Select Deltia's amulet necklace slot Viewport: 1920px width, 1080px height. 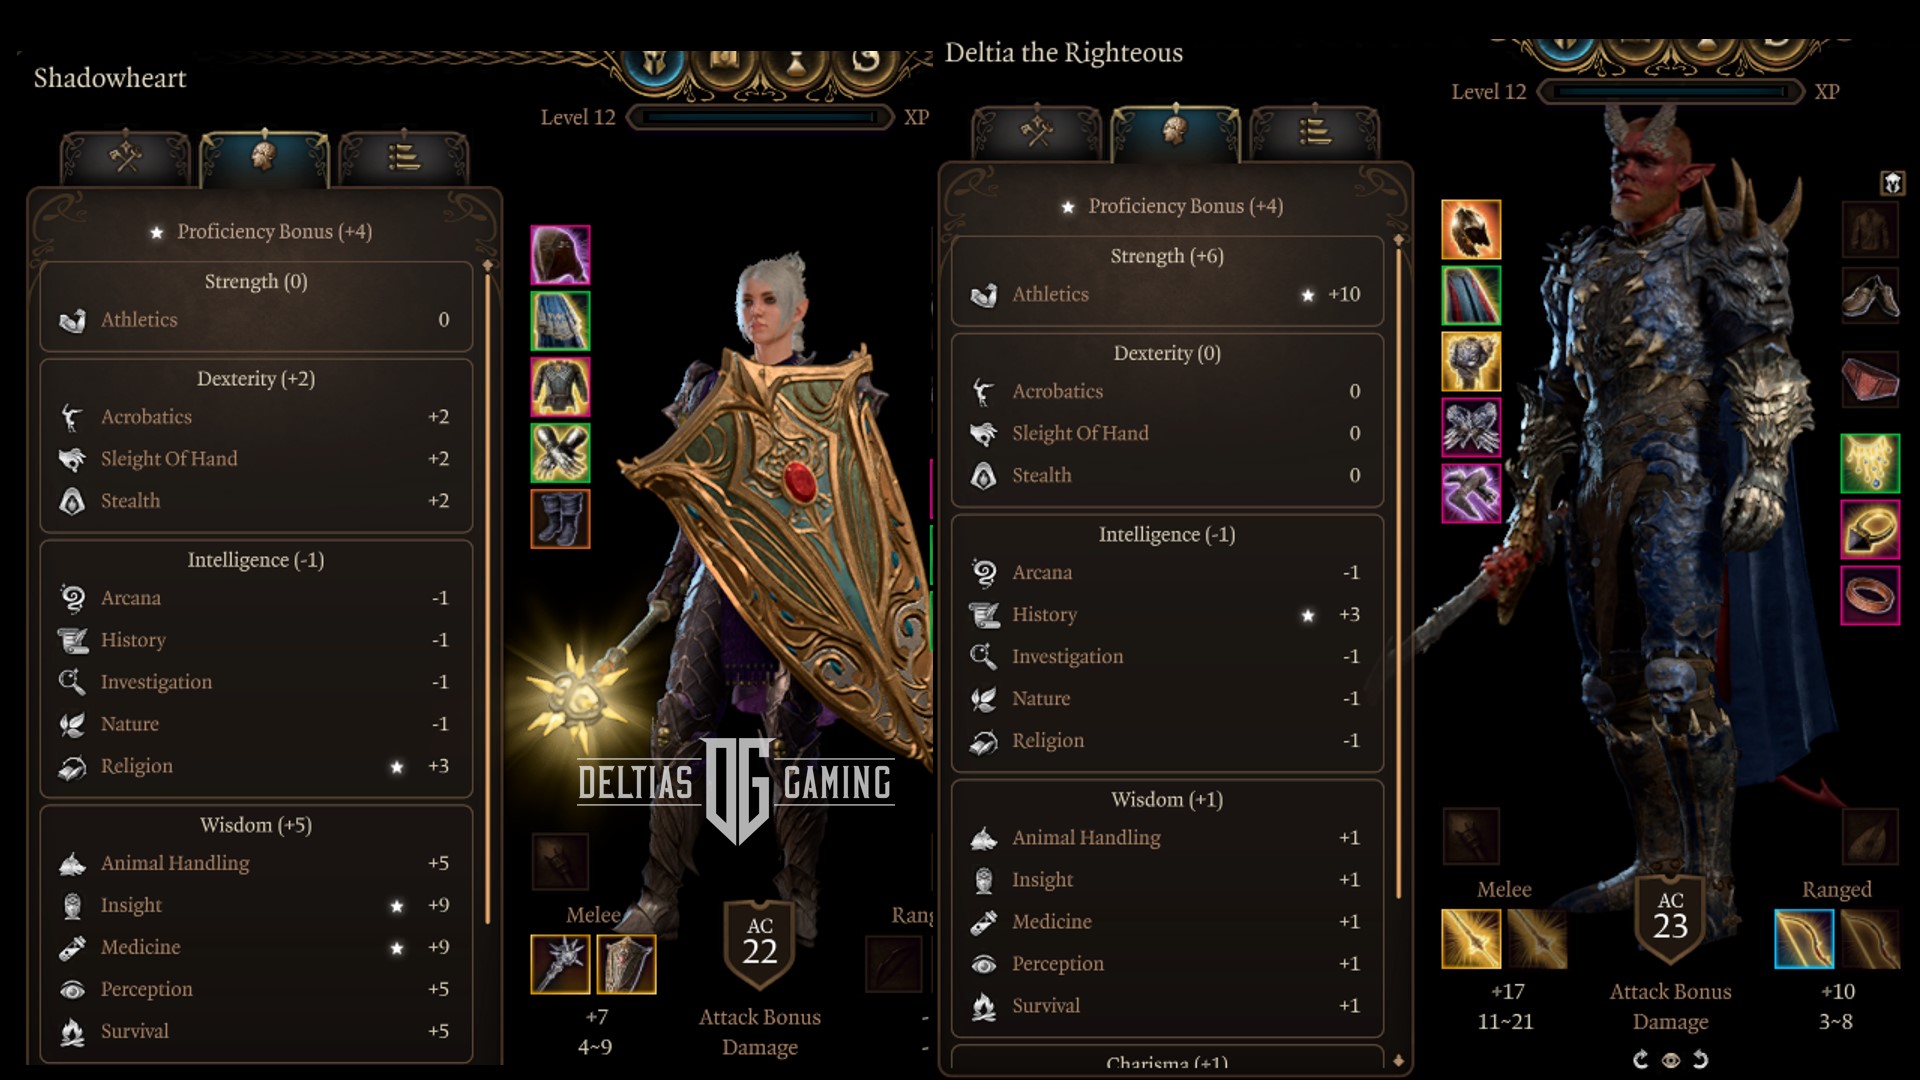click(x=1870, y=463)
